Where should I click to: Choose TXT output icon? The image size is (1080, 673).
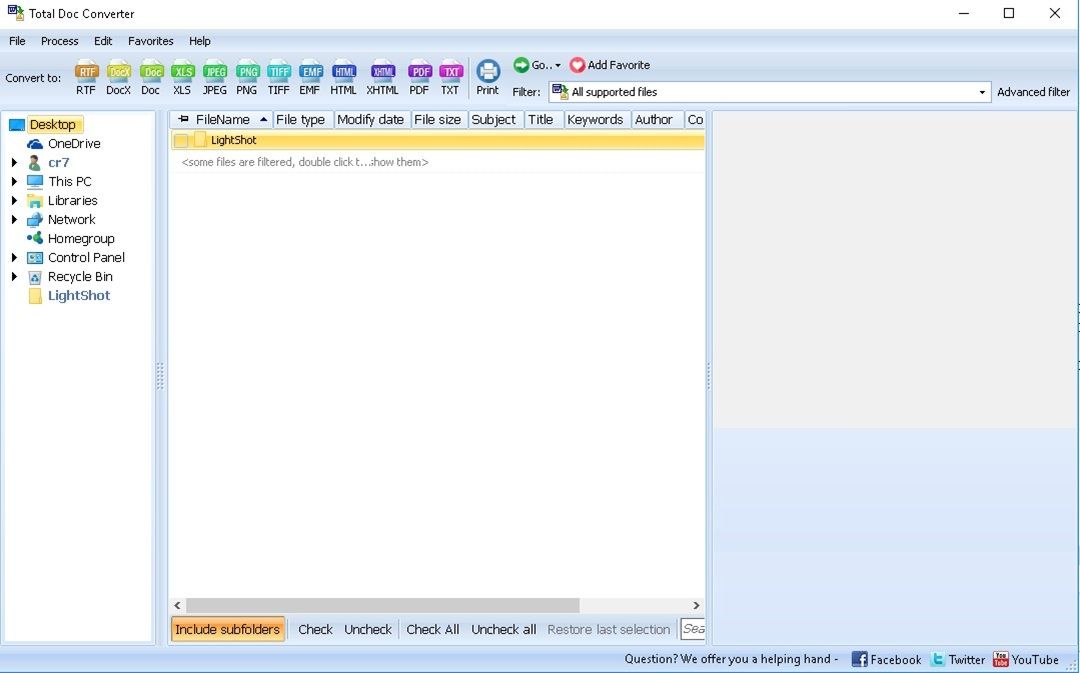pyautogui.click(x=450, y=77)
